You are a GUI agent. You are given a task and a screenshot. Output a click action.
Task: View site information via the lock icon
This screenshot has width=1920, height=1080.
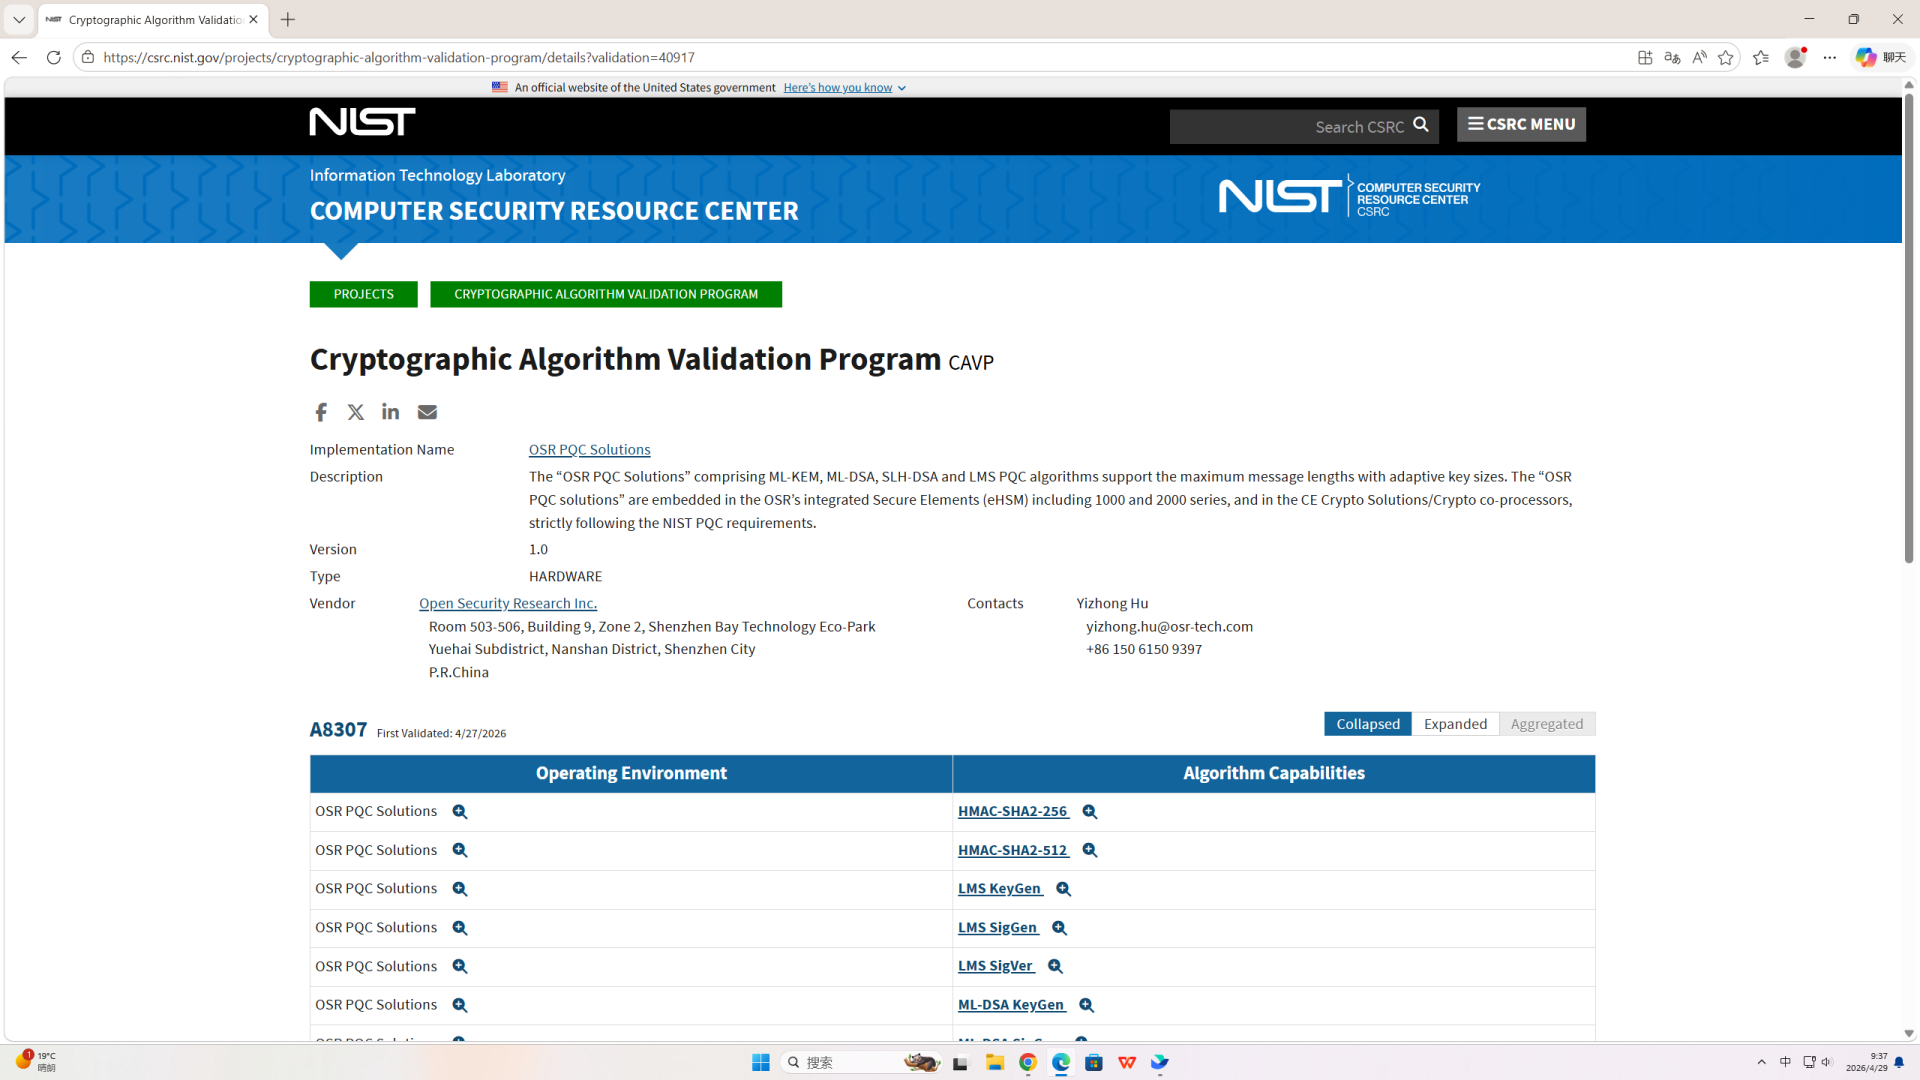pyautogui.click(x=88, y=57)
